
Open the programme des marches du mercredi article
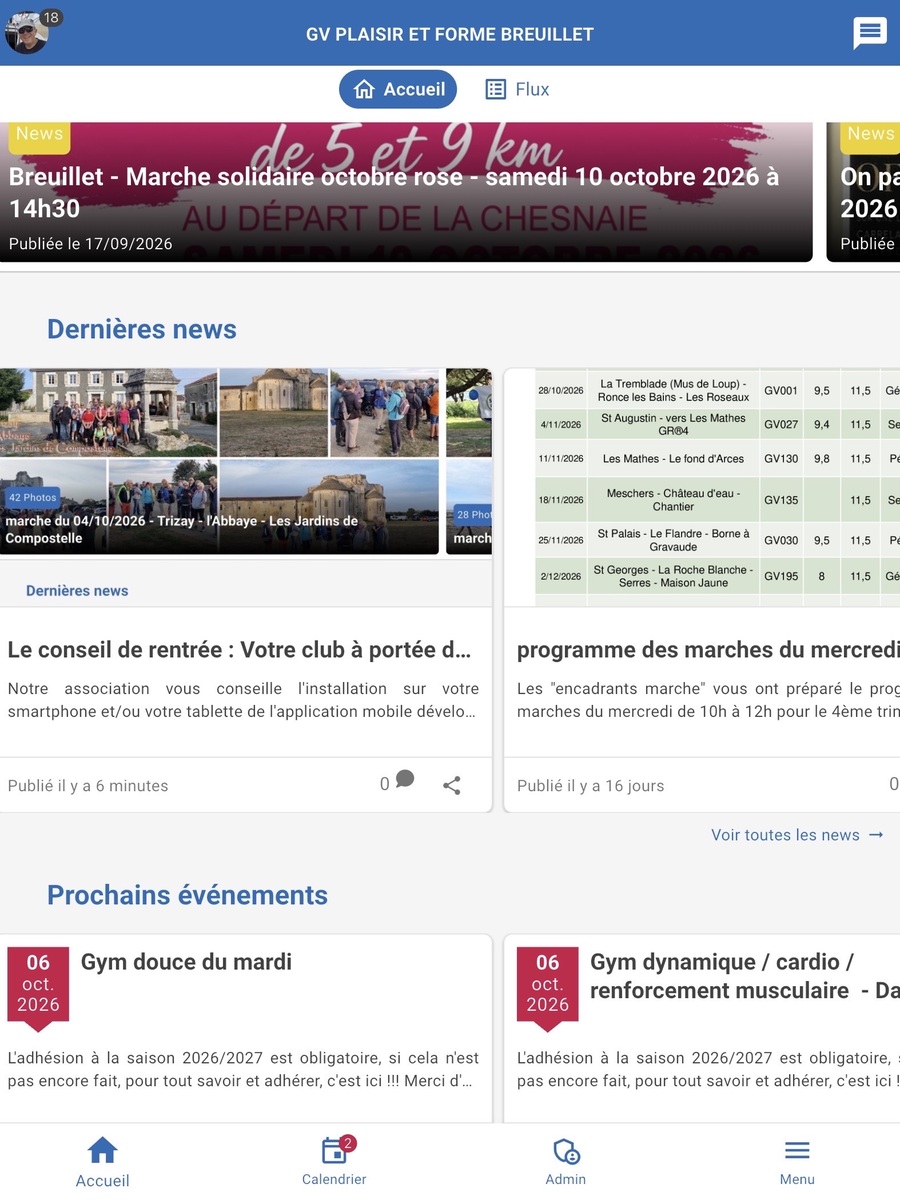tap(708, 650)
